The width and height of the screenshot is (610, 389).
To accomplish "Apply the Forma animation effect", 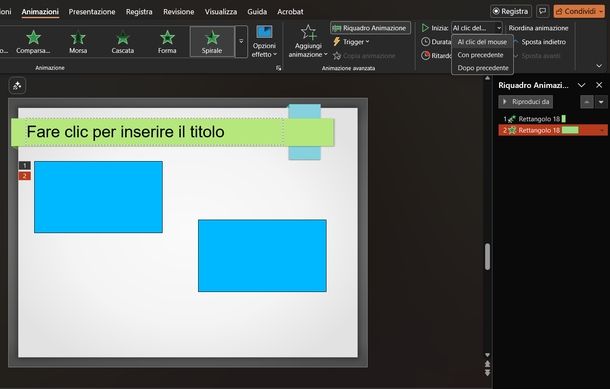I will pos(167,42).
